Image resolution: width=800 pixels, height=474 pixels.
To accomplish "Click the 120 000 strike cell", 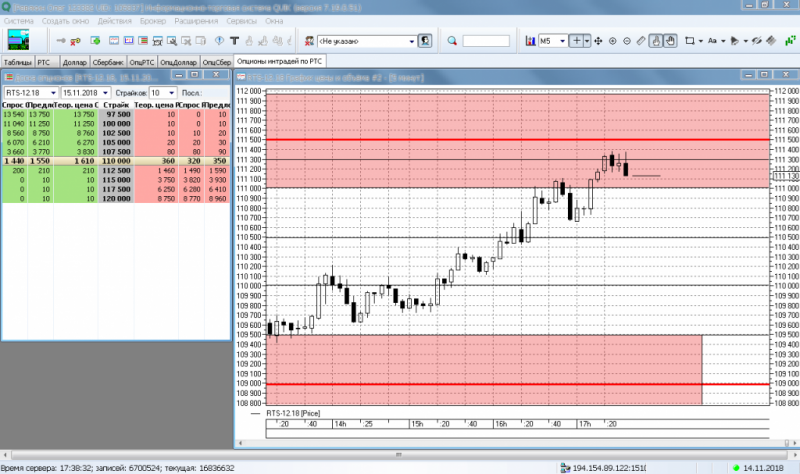I will point(116,198).
